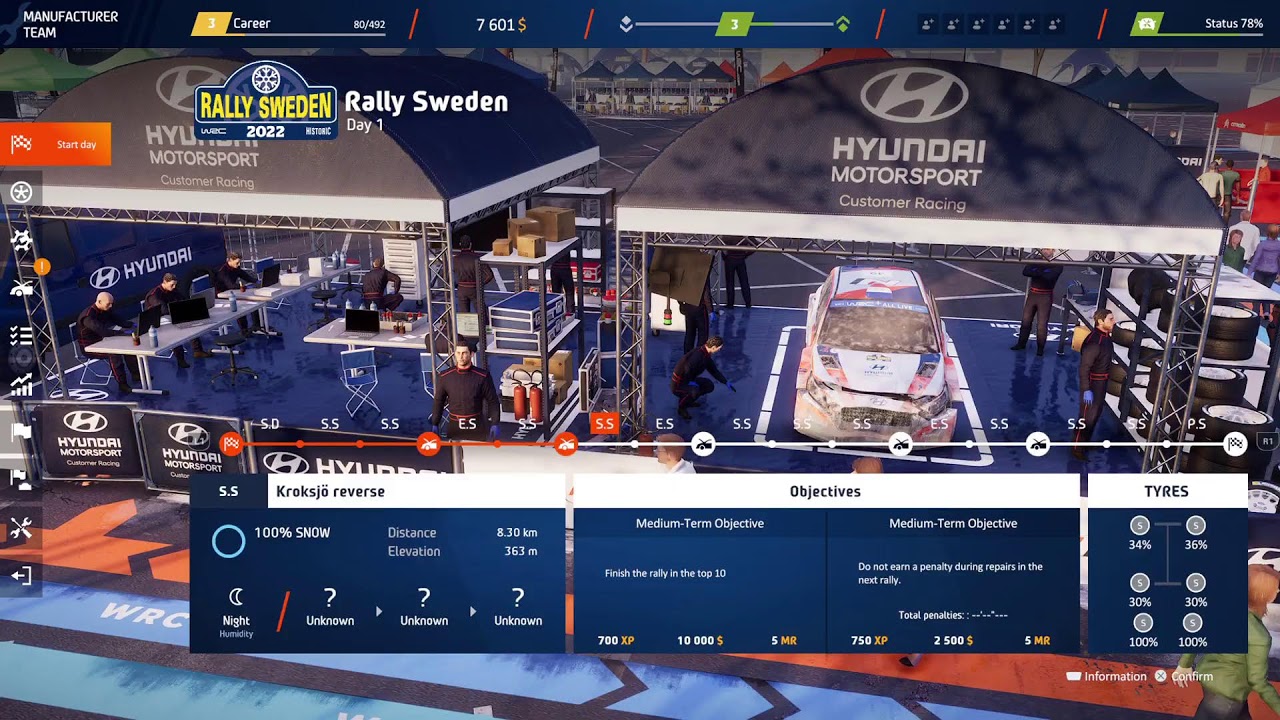The image size is (1280, 720).
Task: Select the 34% worn tyre icon
Action: point(1139,525)
